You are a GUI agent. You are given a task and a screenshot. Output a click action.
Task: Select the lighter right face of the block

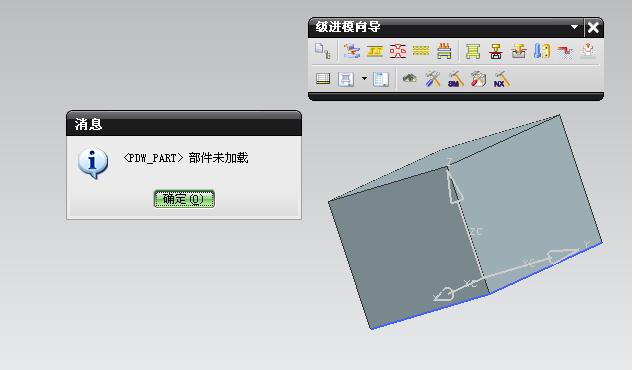click(530, 202)
